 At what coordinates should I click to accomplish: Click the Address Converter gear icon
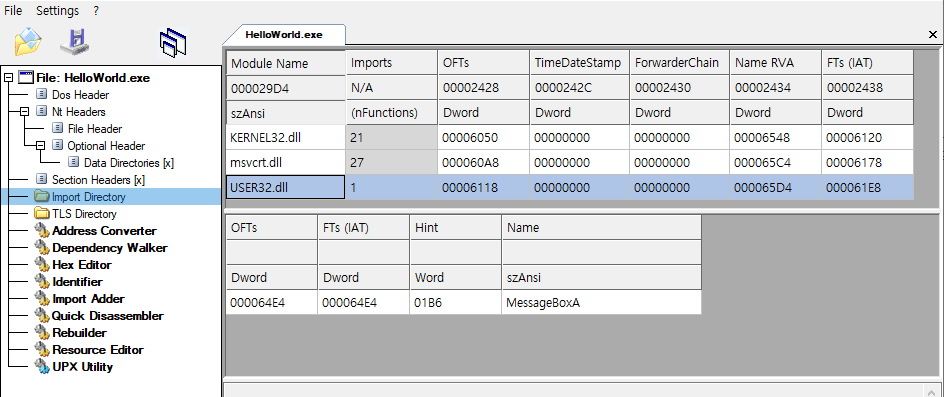click(x=42, y=231)
